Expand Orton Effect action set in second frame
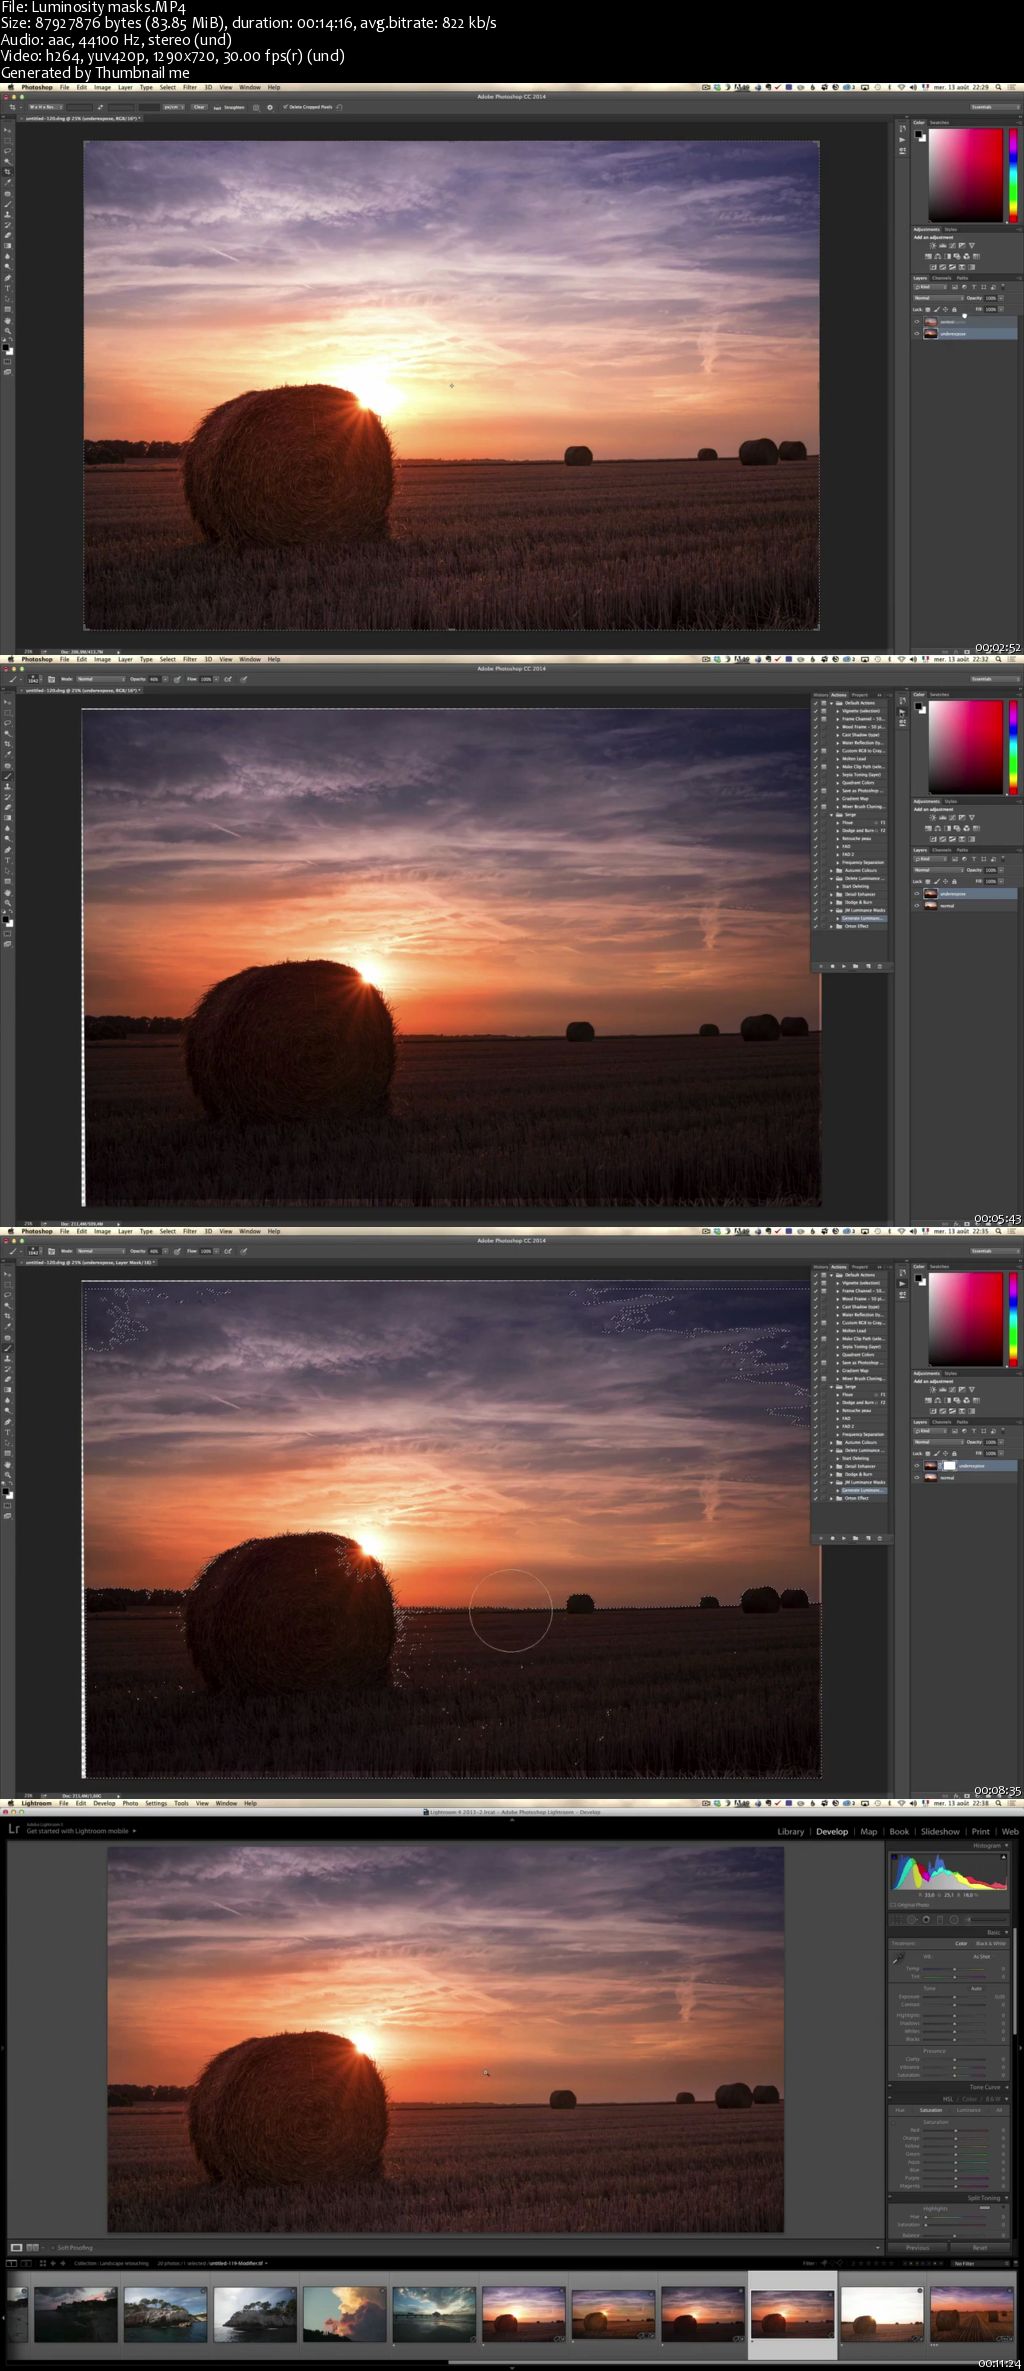1024x2371 pixels. [x=831, y=926]
